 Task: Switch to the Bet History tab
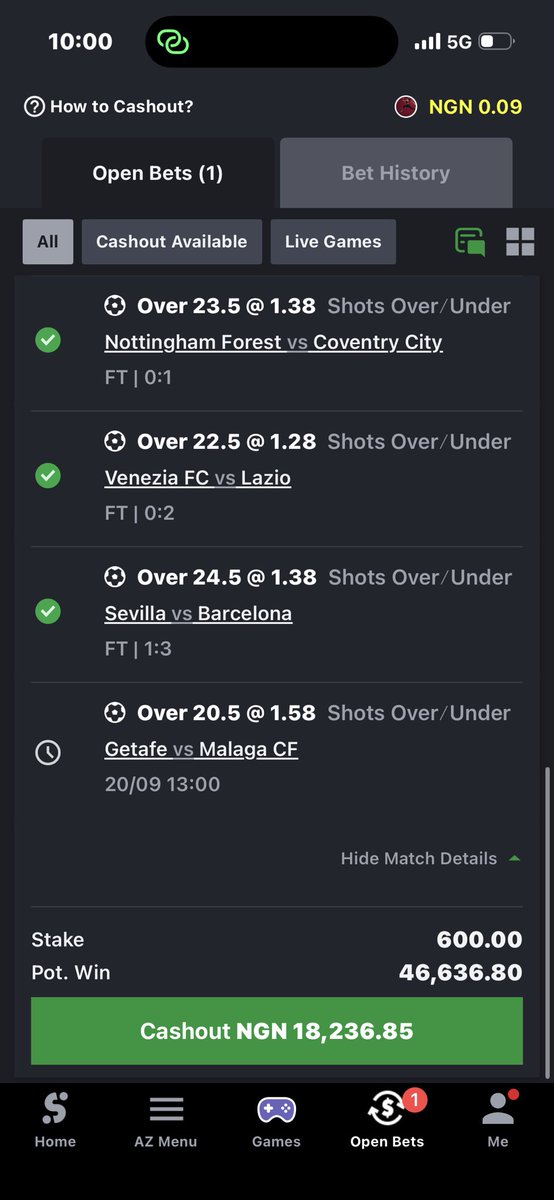tap(396, 173)
